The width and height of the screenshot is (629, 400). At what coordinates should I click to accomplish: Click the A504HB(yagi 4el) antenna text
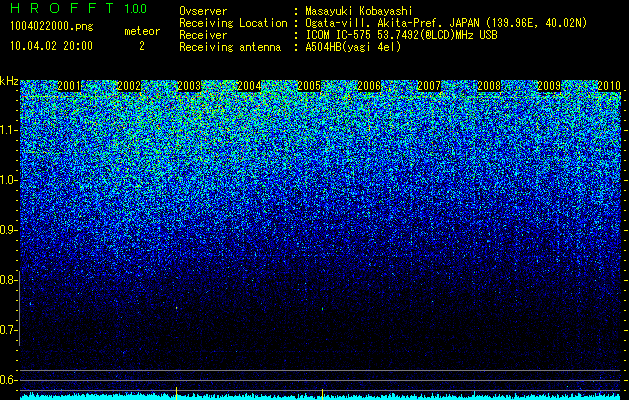point(353,47)
